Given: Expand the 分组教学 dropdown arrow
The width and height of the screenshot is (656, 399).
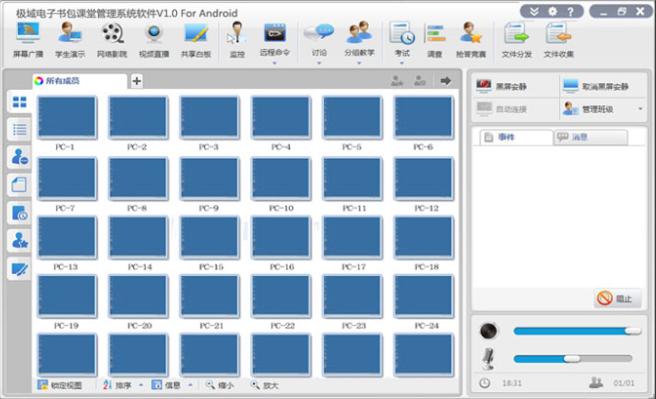Looking at the screenshot, I should [359, 63].
